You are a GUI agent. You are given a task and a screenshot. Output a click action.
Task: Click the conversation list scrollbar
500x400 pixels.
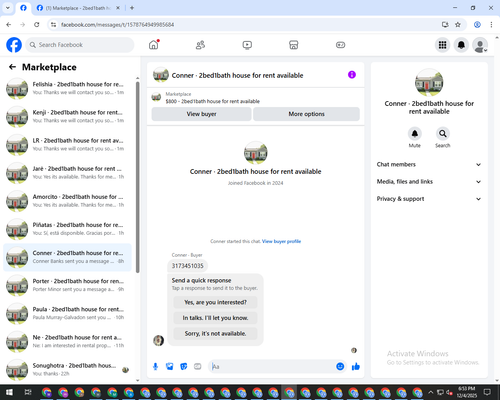[x=138, y=177]
